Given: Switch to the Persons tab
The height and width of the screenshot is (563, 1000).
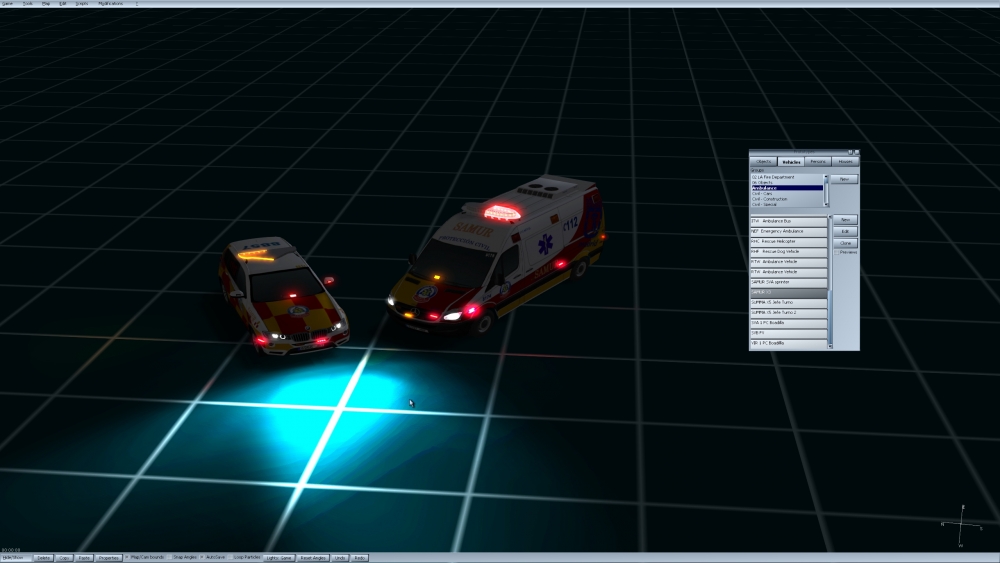Looking at the screenshot, I should click(x=818, y=162).
